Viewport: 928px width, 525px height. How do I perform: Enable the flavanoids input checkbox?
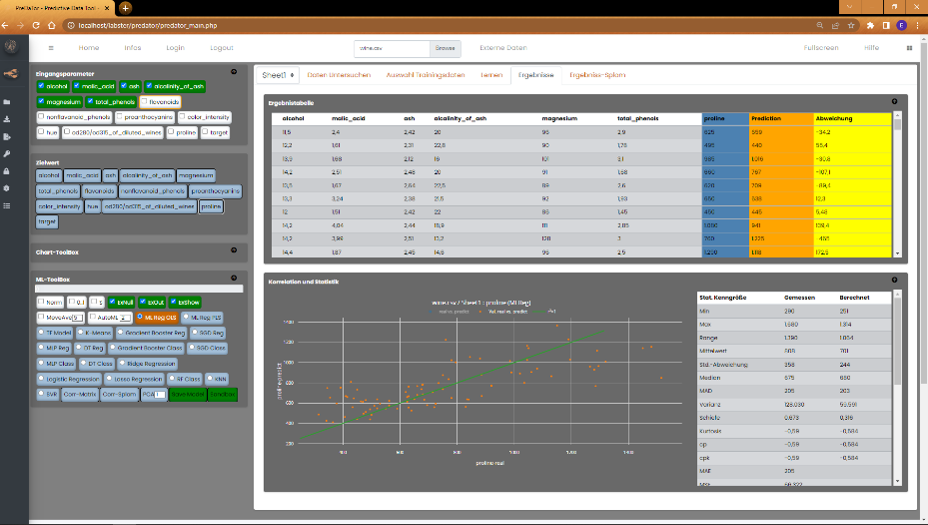145,102
